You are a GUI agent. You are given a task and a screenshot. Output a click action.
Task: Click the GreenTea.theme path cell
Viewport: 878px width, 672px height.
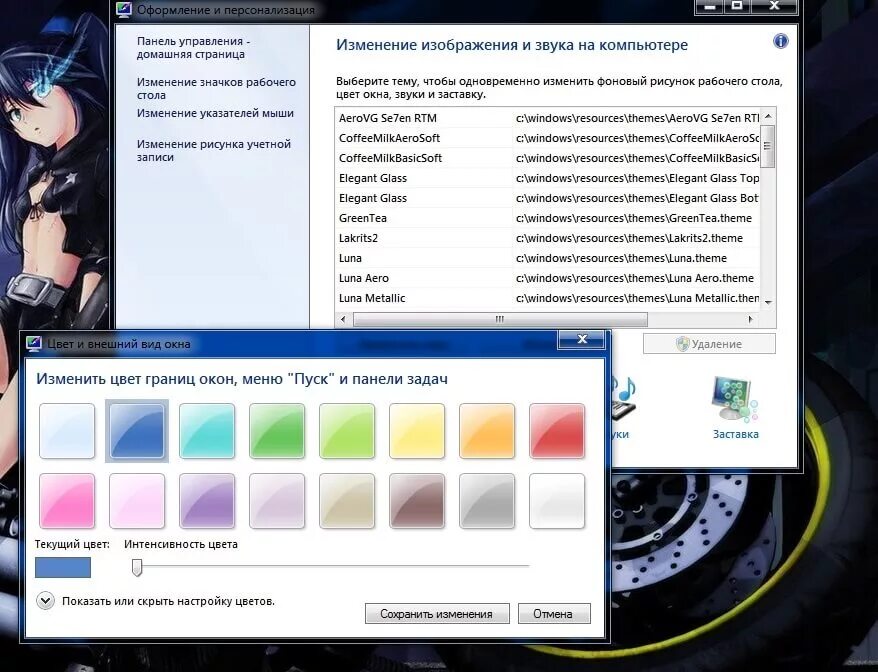(x=634, y=218)
